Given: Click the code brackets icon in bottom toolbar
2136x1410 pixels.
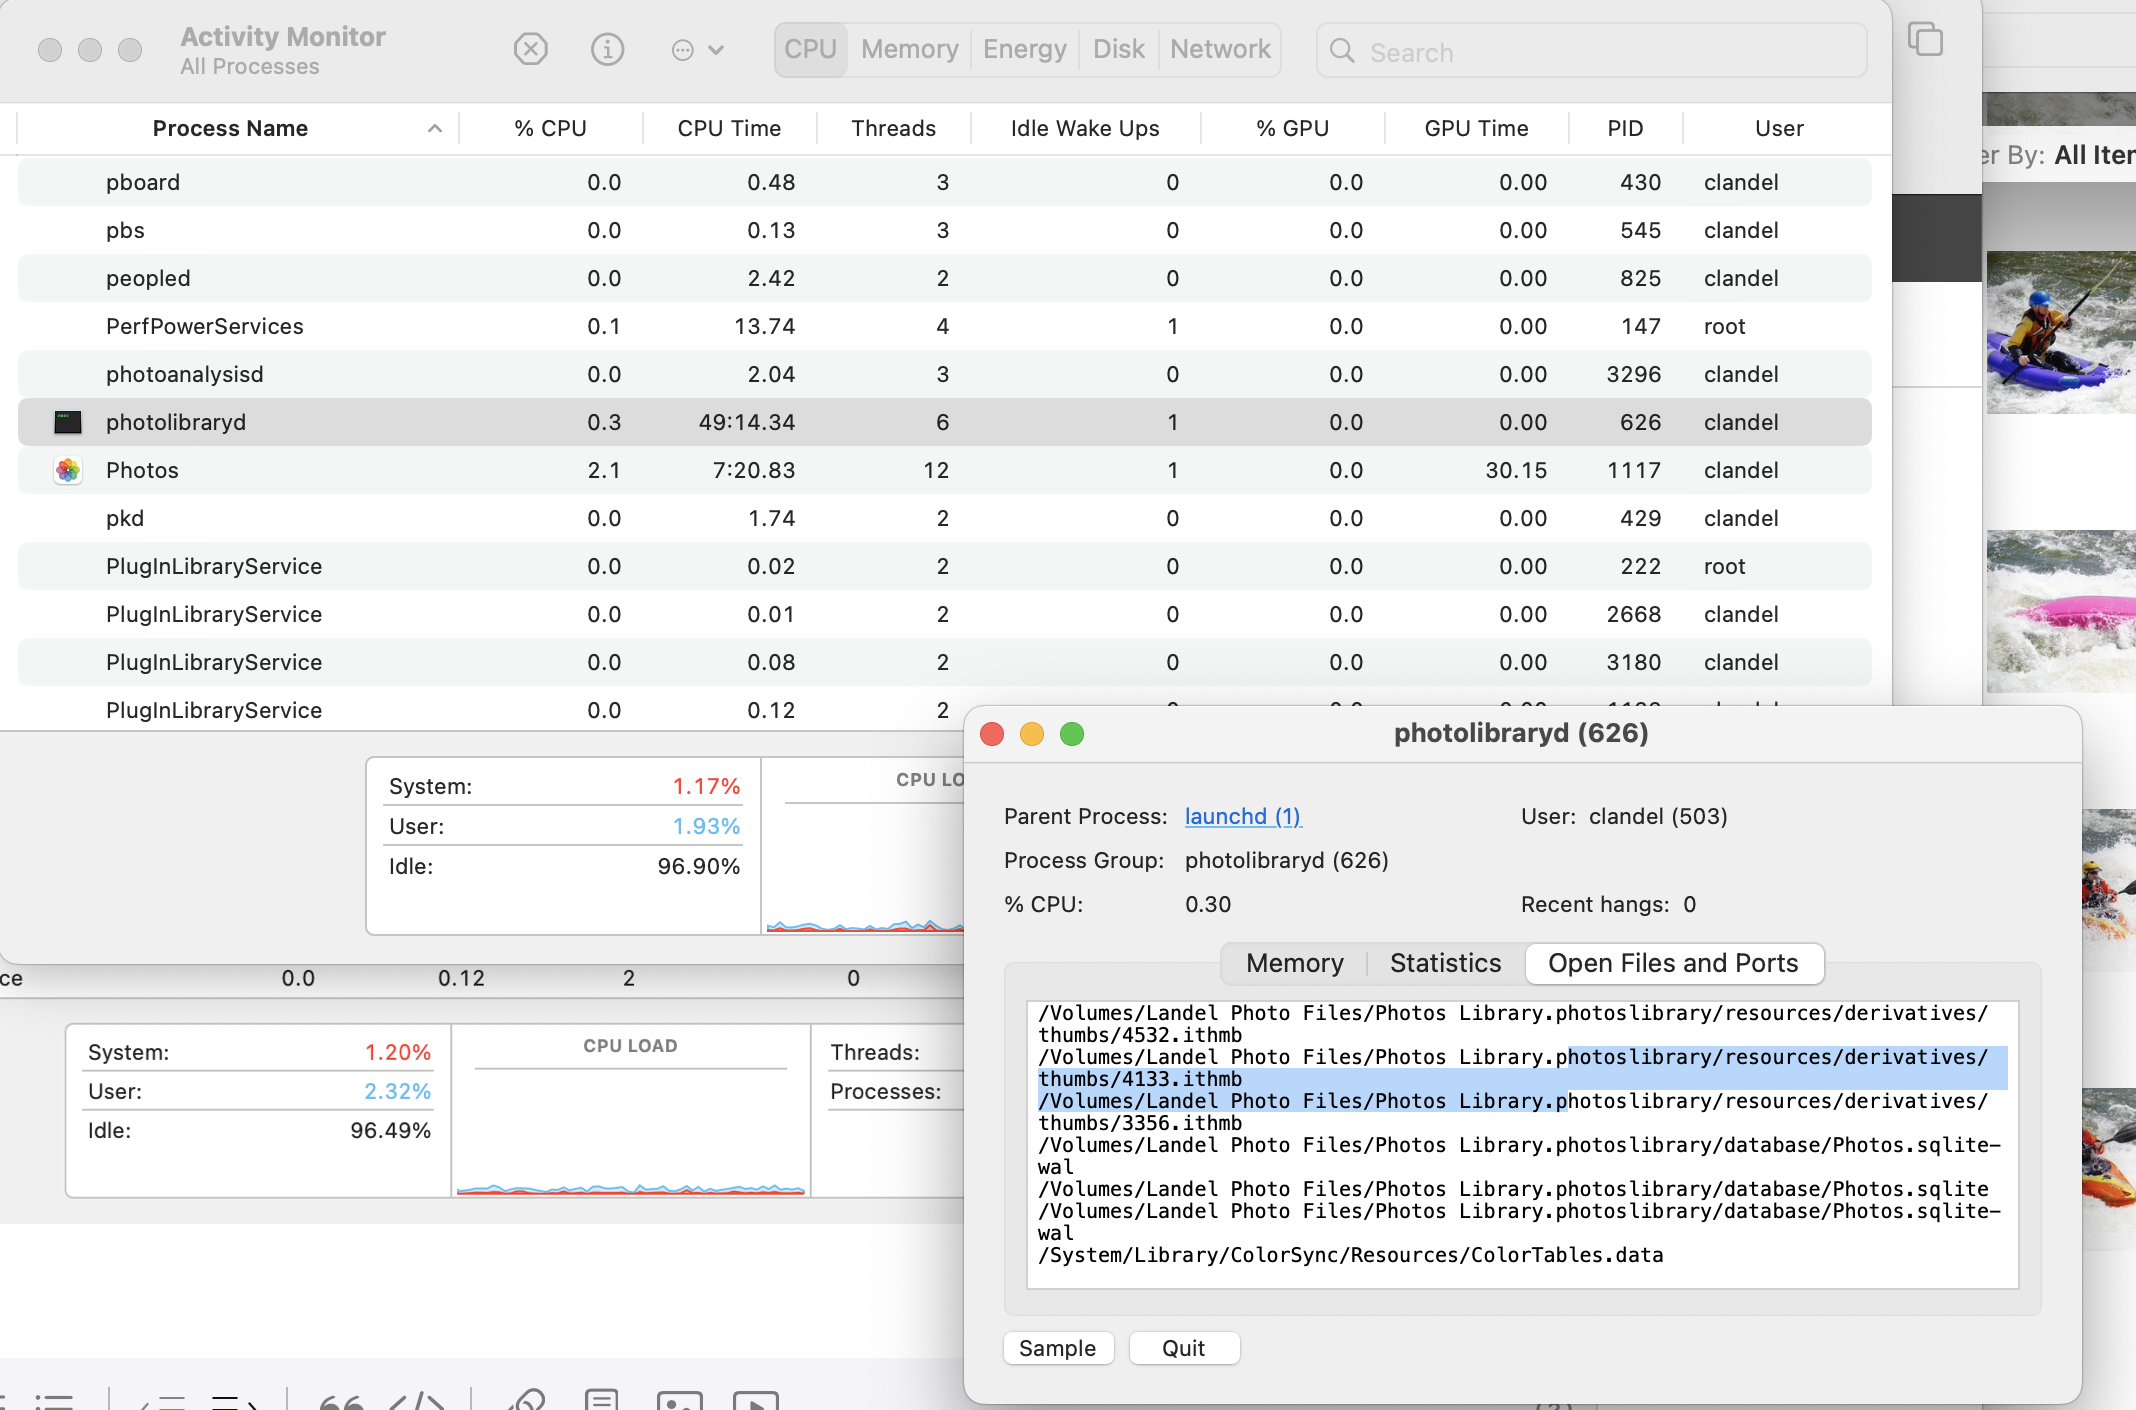Looking at the screenshot, I should click(416, 1400).
